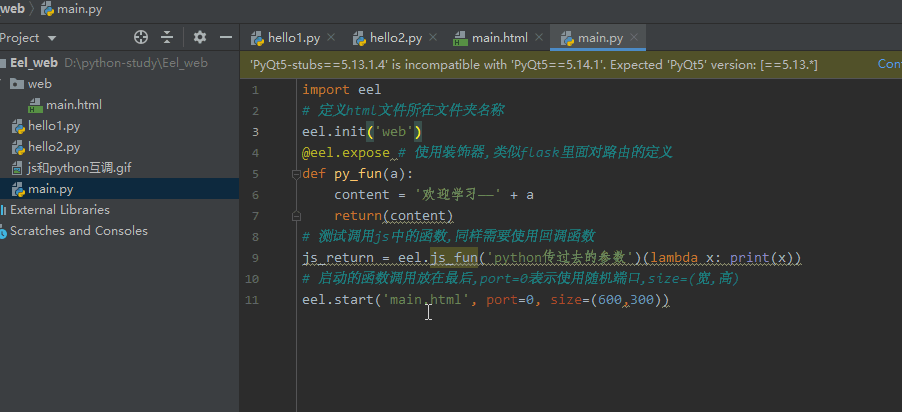Viewport: 902px width, 412px height.
Task: Click the lambda keyword on line 9
Action: pos(674,258)
